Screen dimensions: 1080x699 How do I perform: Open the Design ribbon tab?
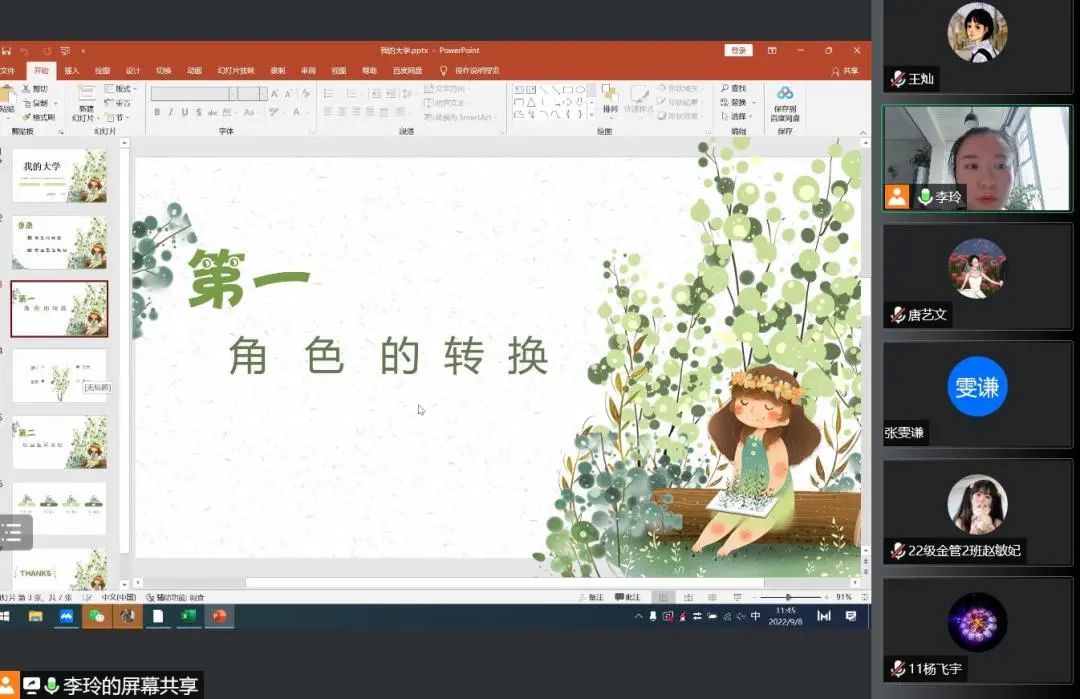(x=133, y=71)
